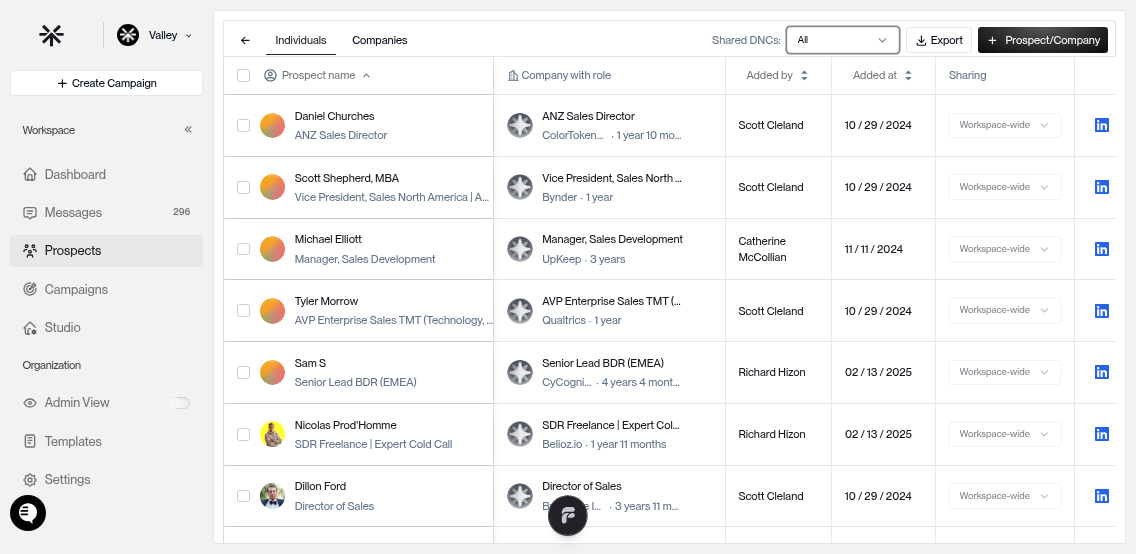This screenshot has width=1136, height=554.
Task: Click prospect name Michael Elliott
Action: tap(328, 239)
